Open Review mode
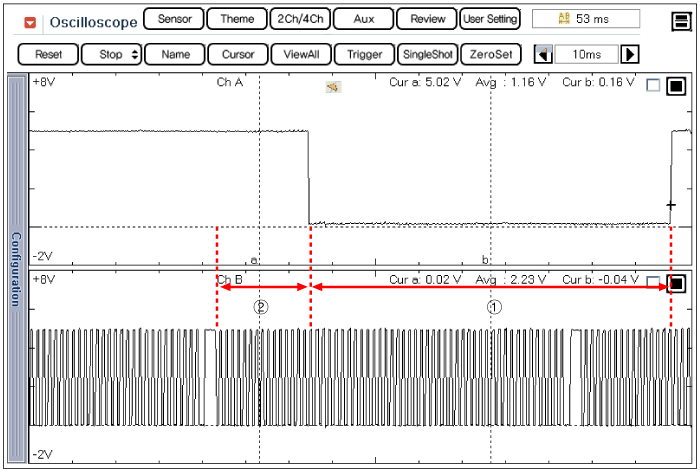The image size is (700, 472). [x=427, y=19]
